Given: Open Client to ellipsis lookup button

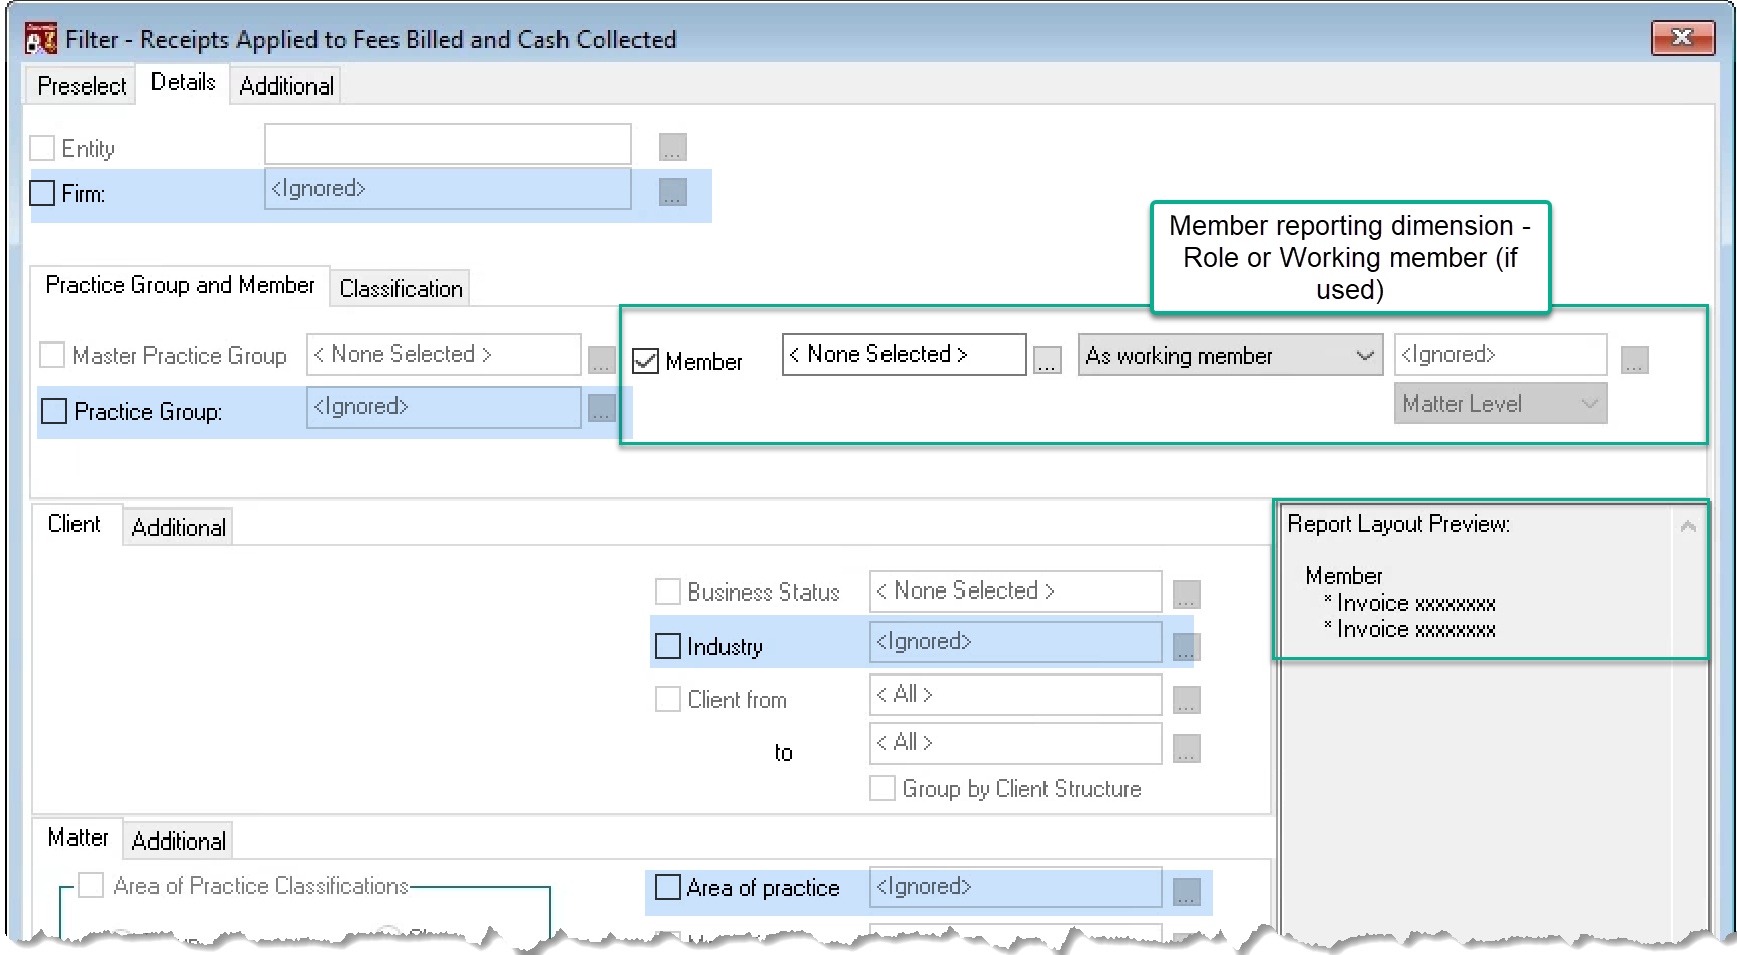Looking at the screenshot, I should click(1186, 748).
